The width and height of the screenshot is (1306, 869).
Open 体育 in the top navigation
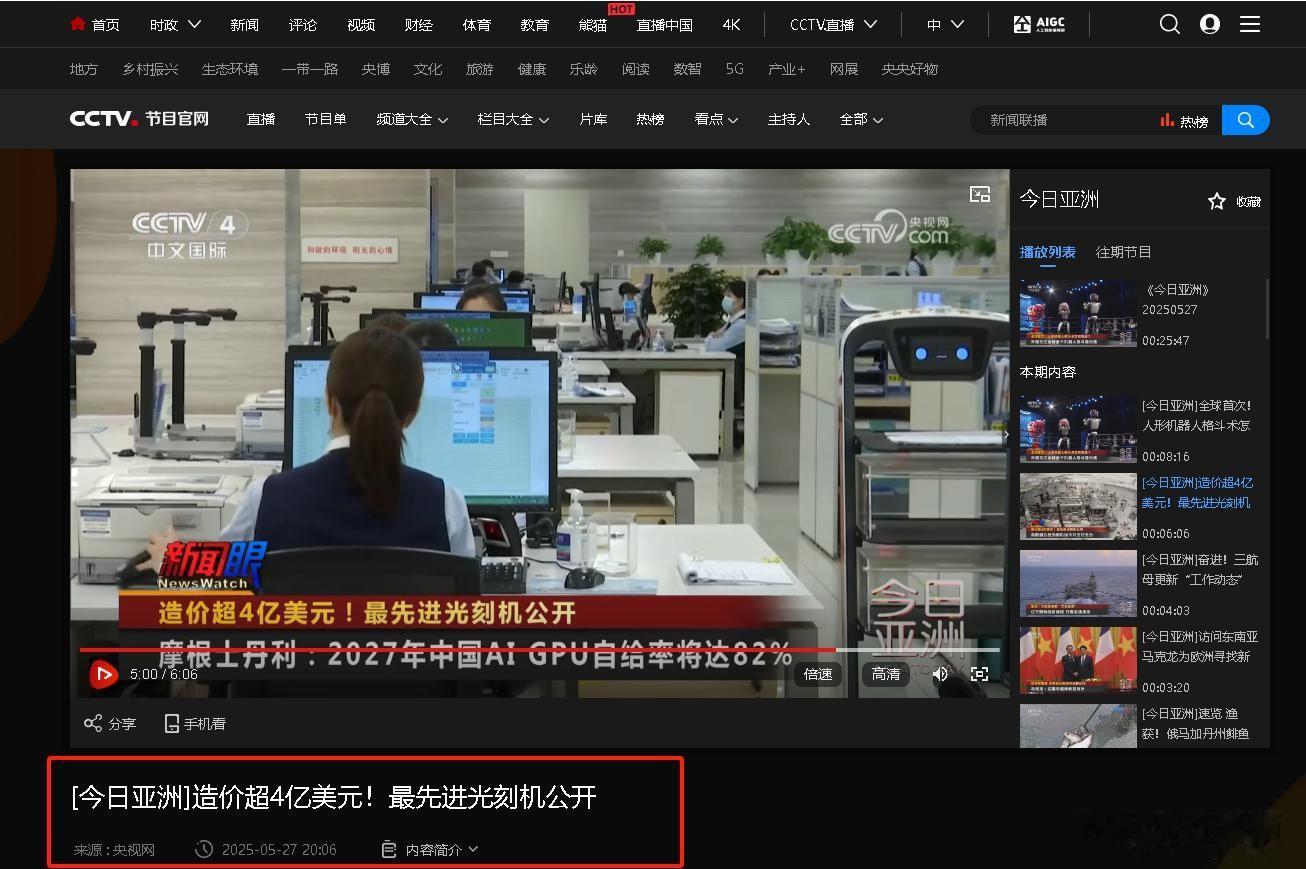coord(477,24)
